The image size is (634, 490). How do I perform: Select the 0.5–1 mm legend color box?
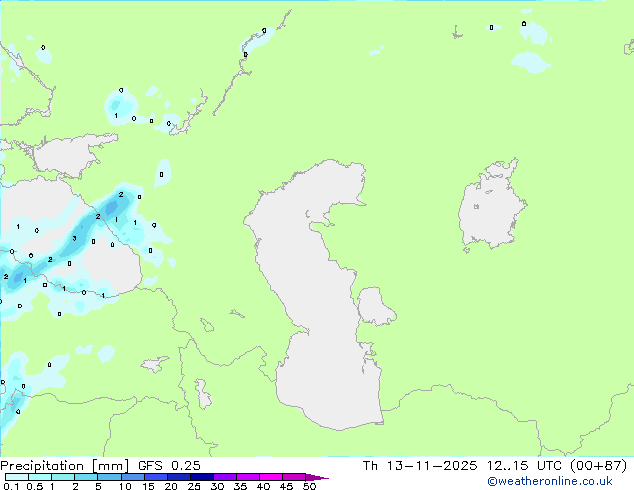click(x=40, y=477)
